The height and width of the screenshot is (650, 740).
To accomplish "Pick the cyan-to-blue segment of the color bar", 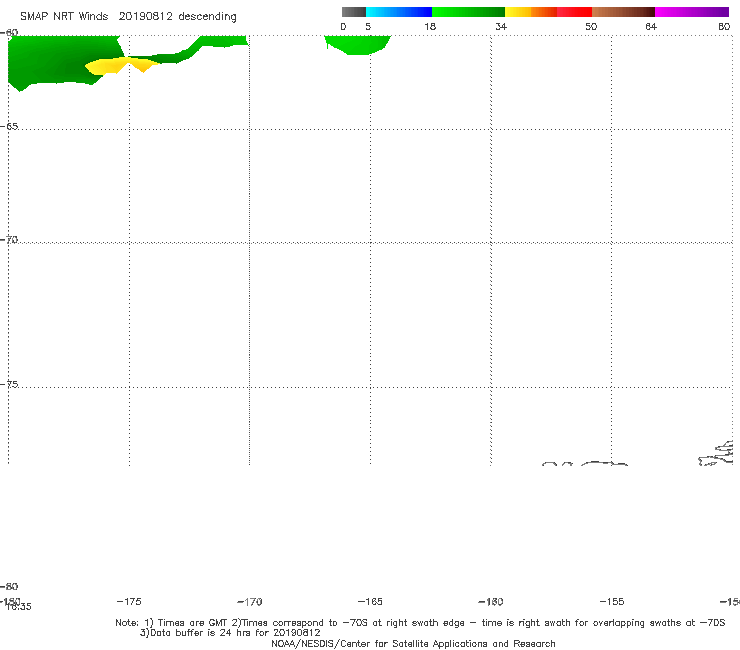I will pyautogui.click(x=399, y=12).
